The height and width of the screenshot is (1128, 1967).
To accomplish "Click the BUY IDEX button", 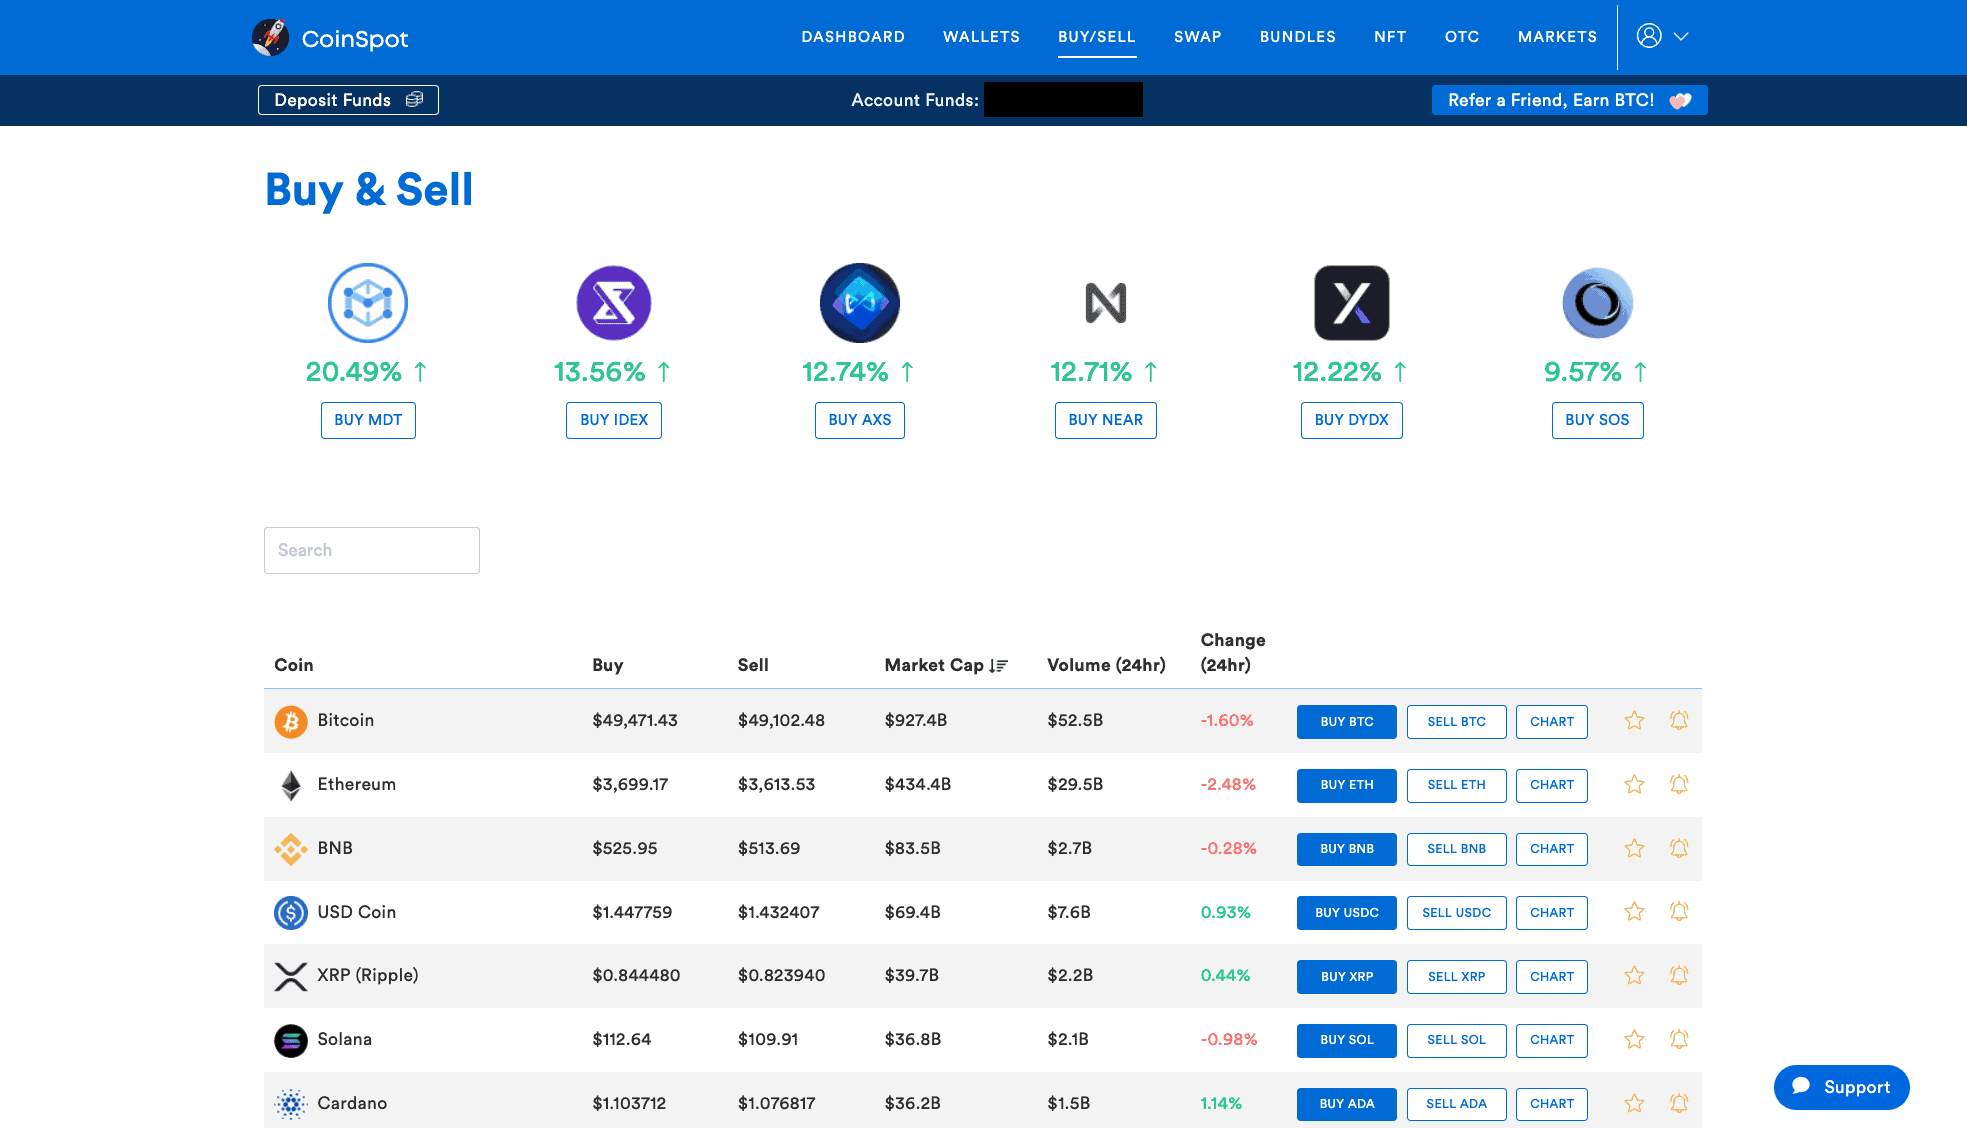I will (x=614, y=420).
